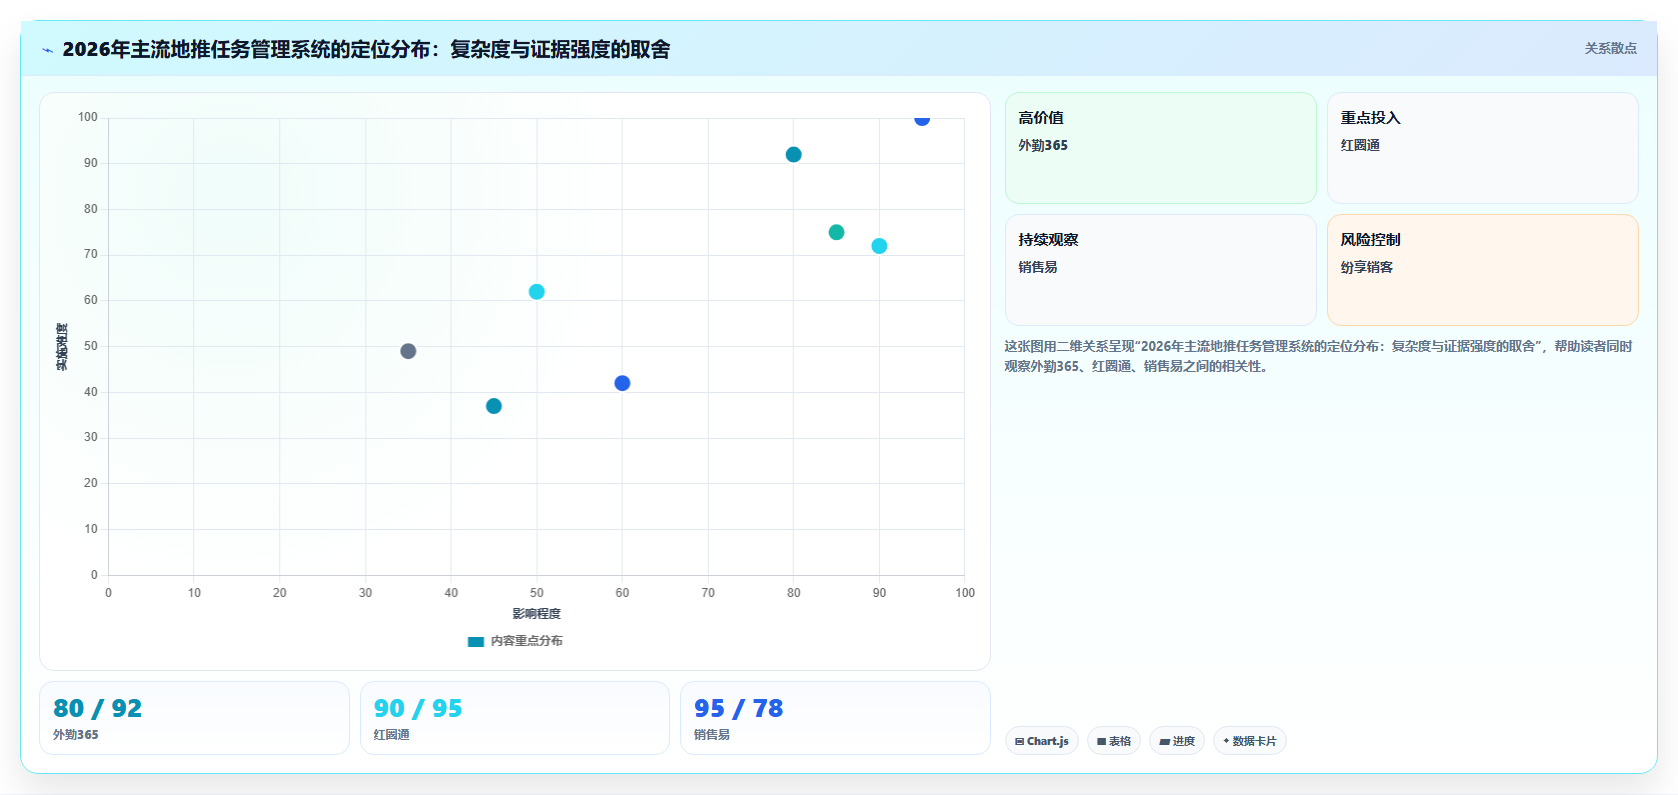
Task: Click the 90 / 95 红圆通 stat card
Action: tap(514, 718)
